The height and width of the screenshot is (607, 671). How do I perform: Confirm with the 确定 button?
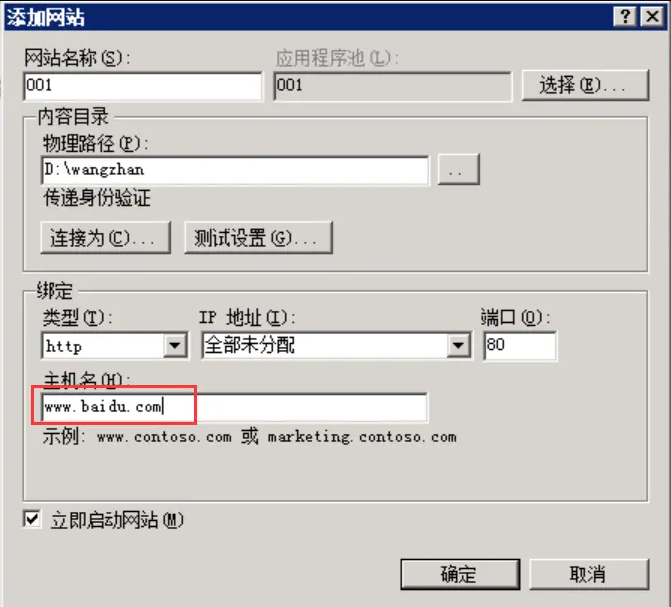[x=460, y=574]
